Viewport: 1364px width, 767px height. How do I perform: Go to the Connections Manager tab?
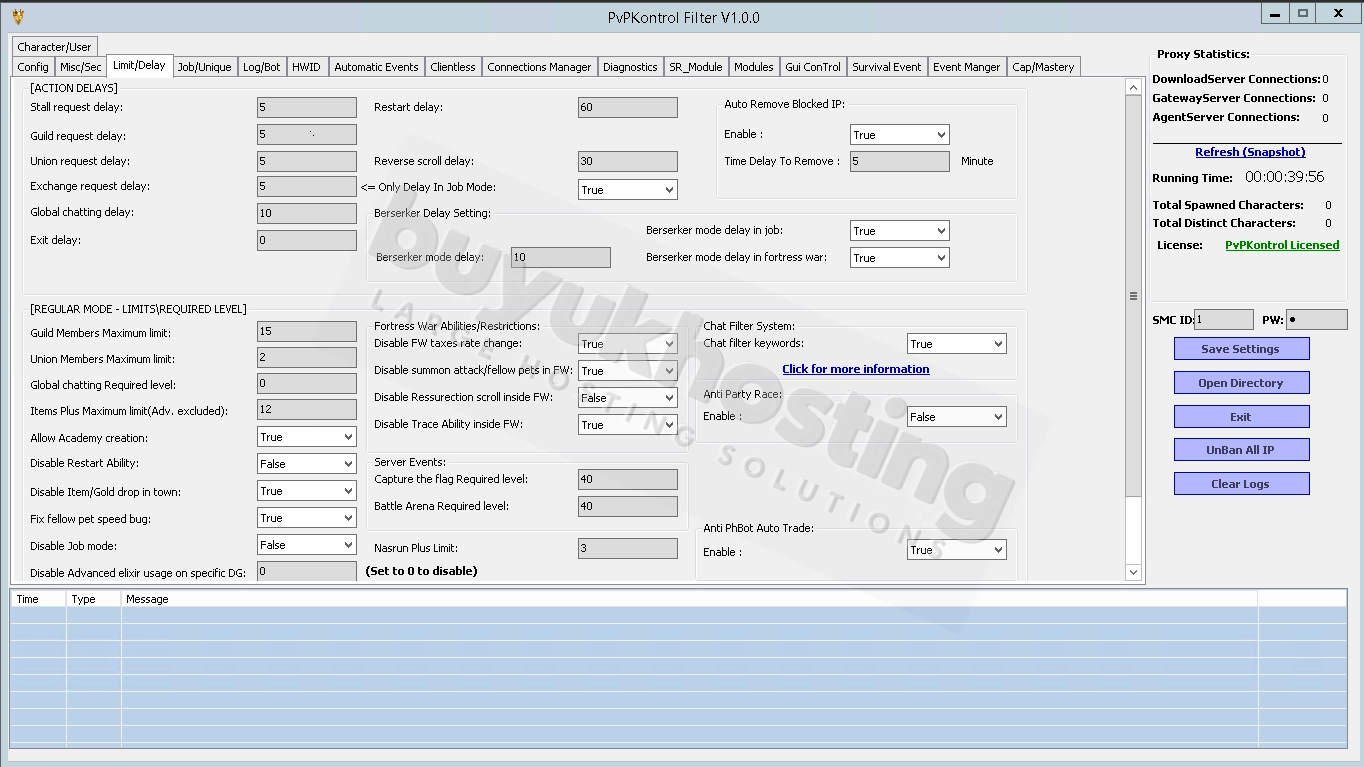[539, 67]
